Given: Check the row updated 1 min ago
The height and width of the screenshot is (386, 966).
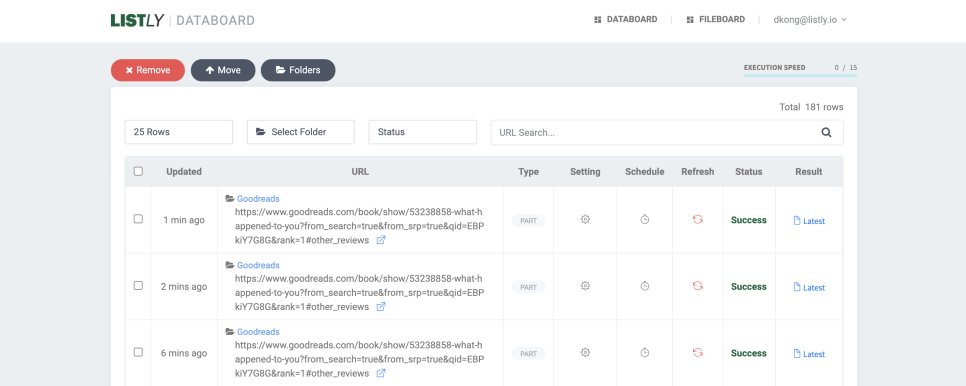Looking at the screenshot, I should 138,219.
